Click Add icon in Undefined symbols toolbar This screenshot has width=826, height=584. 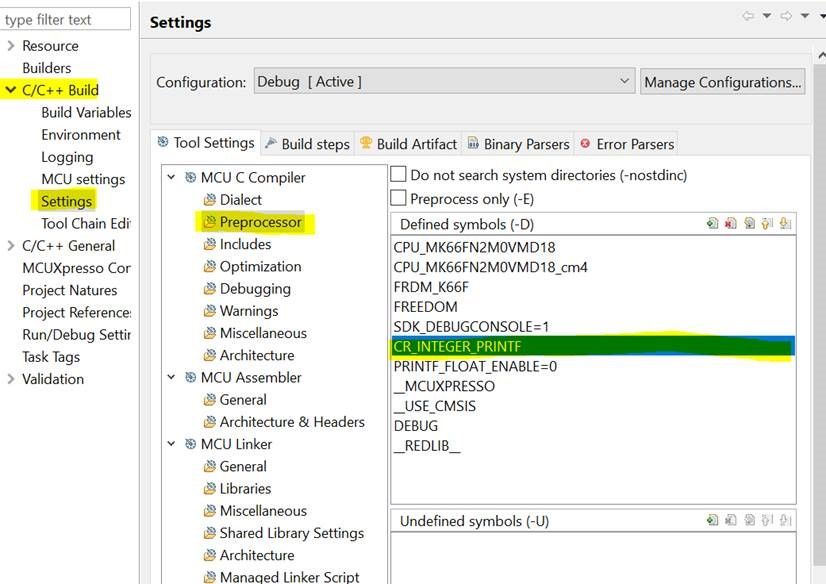click(712, 520)
